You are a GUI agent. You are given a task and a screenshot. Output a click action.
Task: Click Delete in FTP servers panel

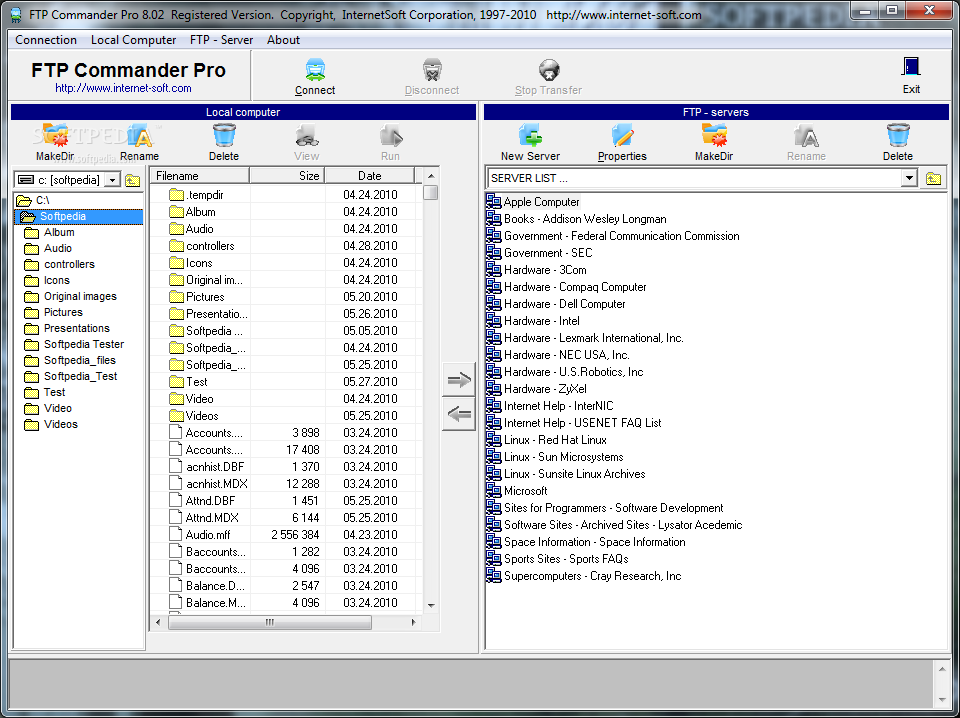(898, 142)
